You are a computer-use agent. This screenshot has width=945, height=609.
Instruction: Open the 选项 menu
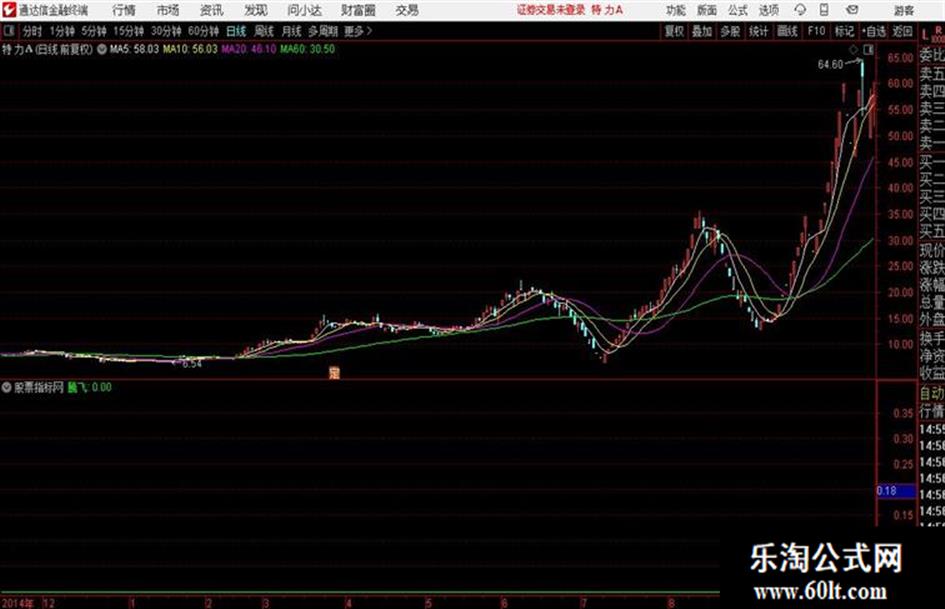[768, 10]
